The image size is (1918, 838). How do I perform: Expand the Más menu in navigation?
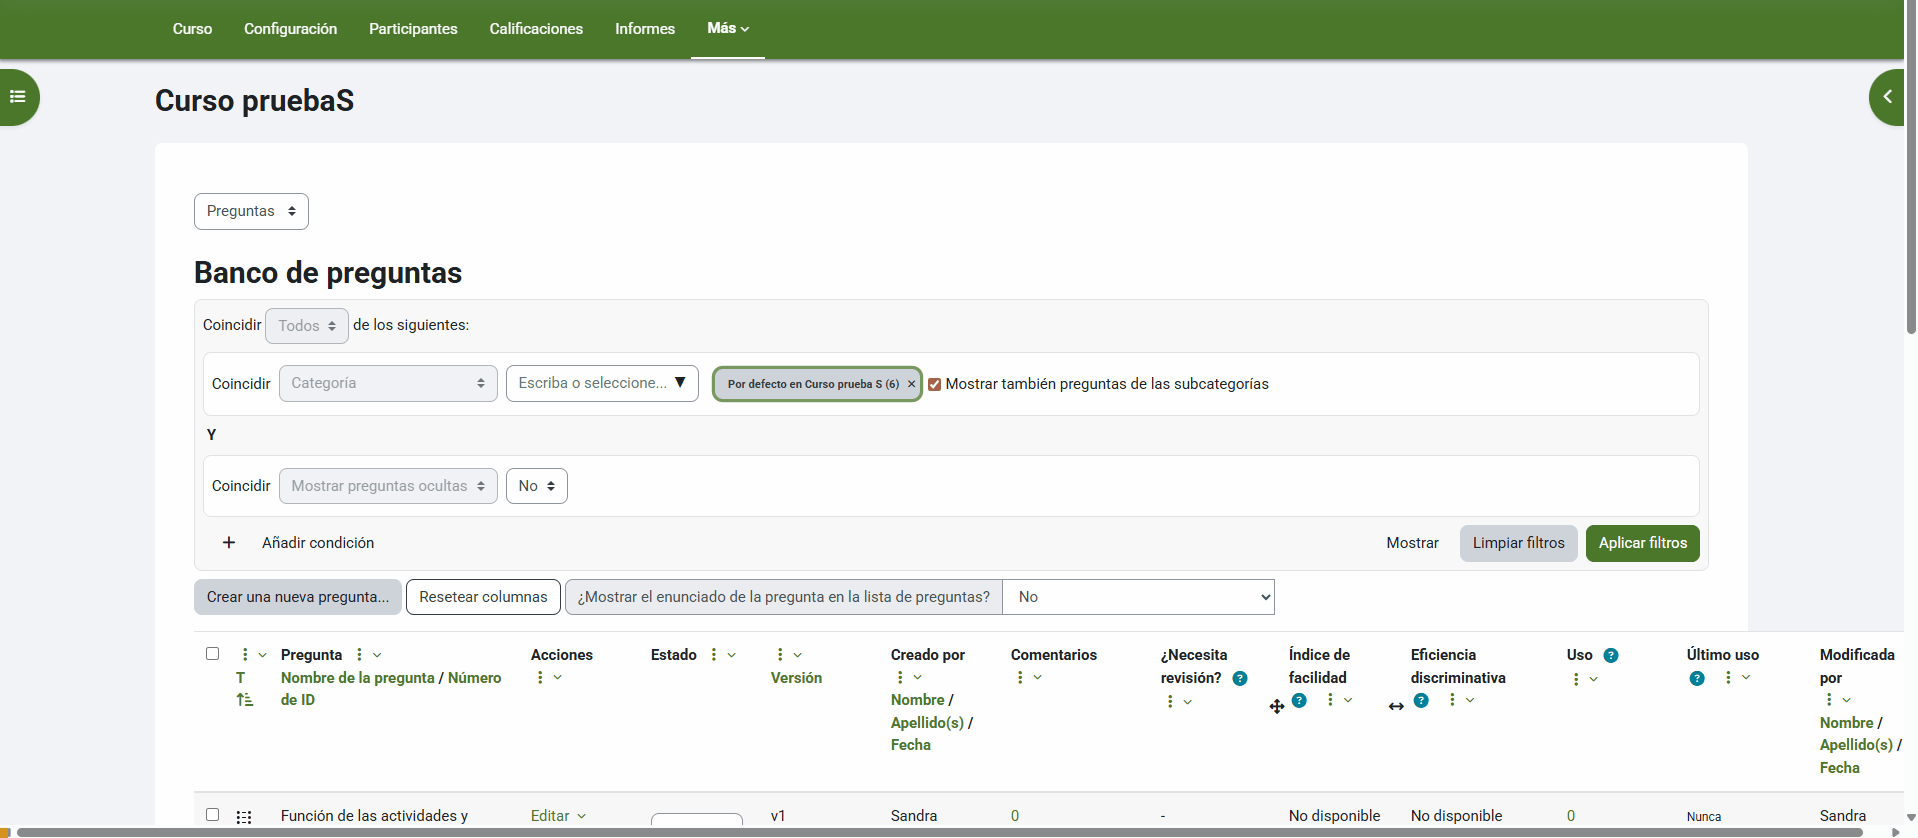(x=727, y=29)
